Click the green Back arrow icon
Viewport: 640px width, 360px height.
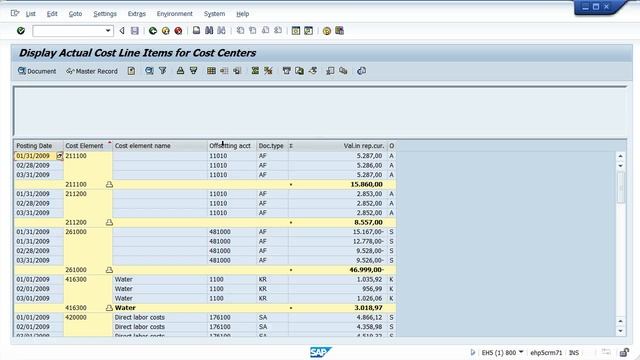(x=153, y=31)
